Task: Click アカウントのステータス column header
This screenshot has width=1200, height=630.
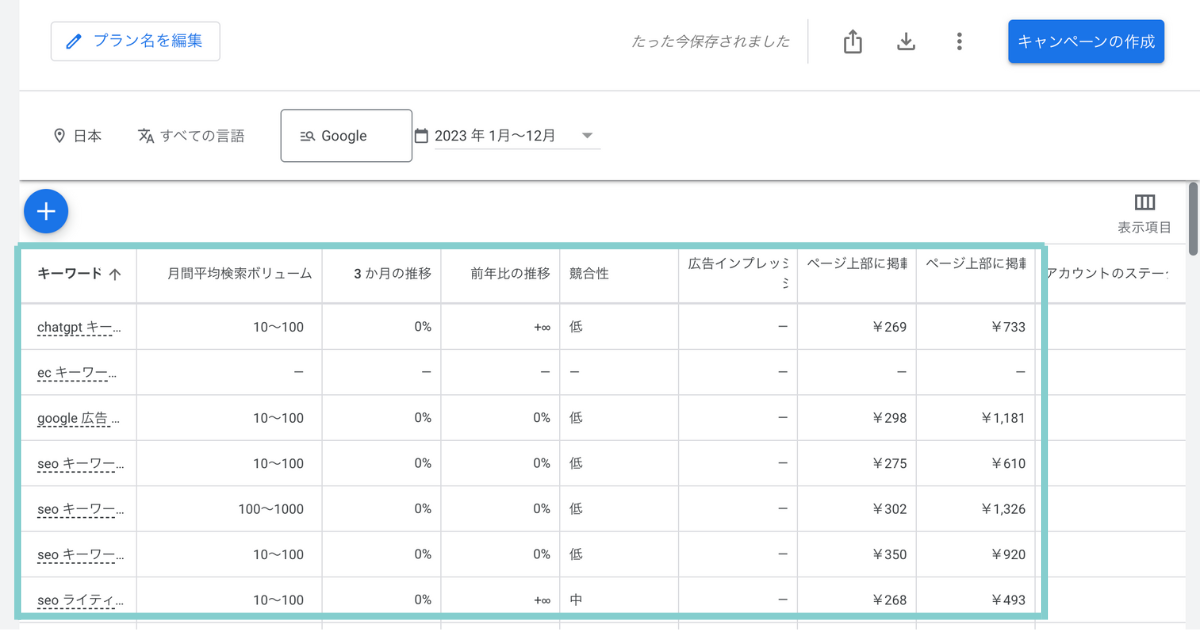Action: [x=1106, y=273]
